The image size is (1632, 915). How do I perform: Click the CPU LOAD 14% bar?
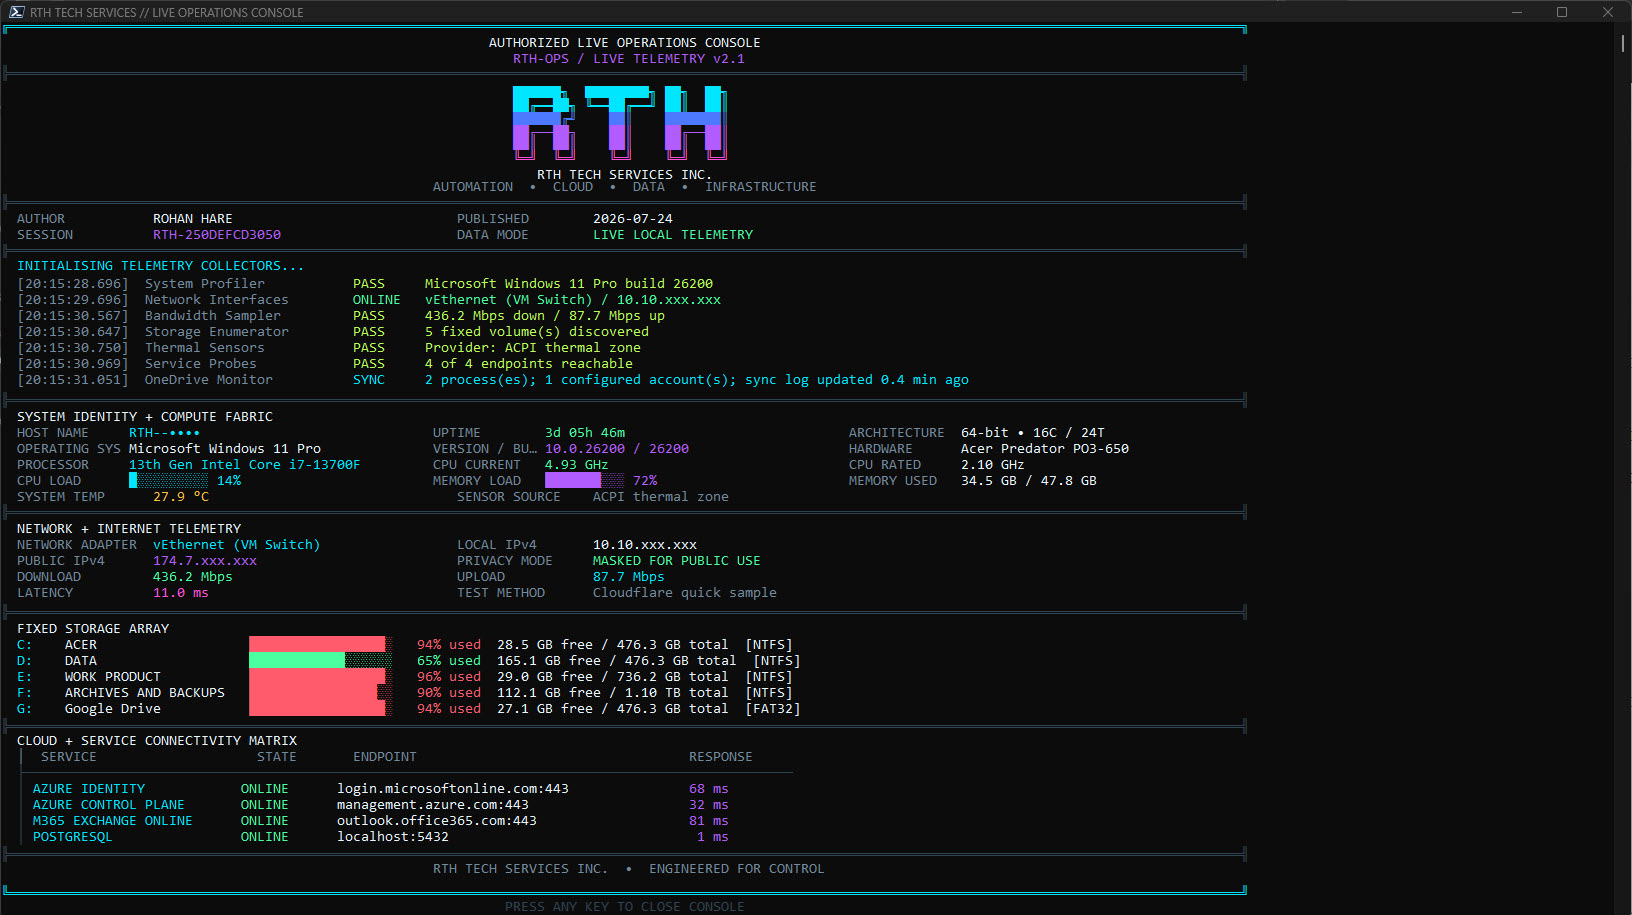[x=168, y=481]
